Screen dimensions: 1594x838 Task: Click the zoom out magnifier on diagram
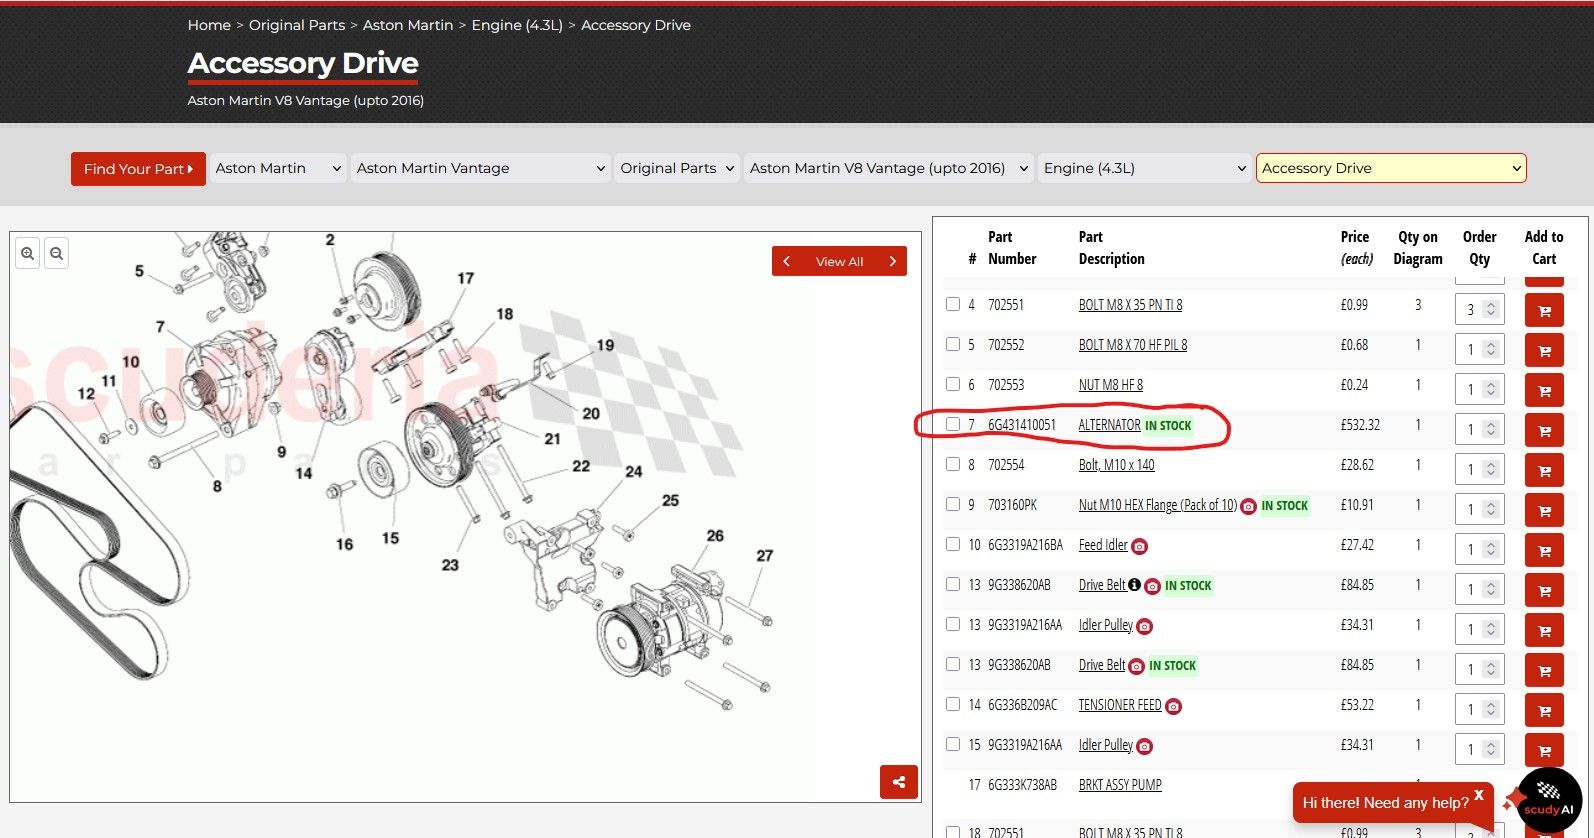(57, 254)
